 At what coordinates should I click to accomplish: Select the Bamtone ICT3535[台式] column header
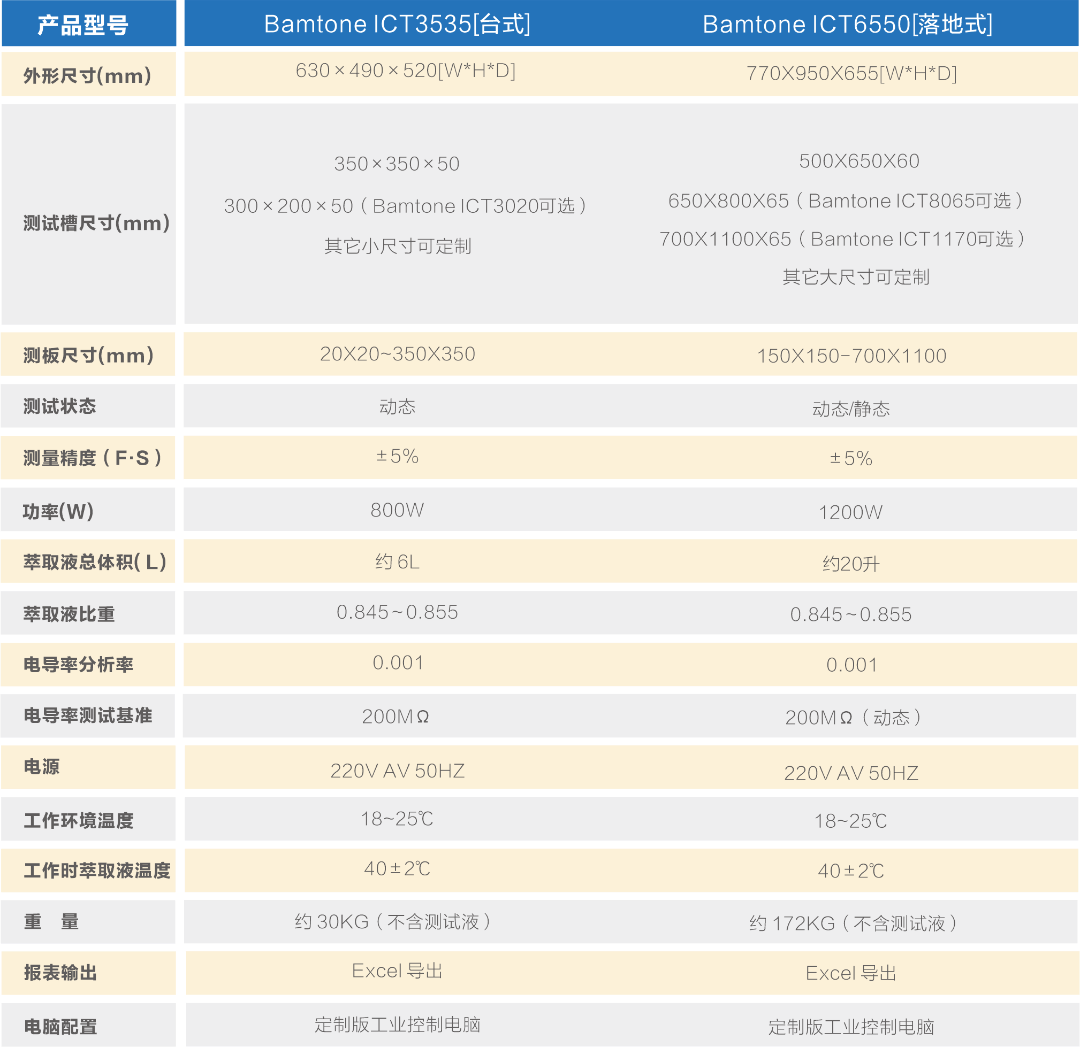(x=397, y=24)
